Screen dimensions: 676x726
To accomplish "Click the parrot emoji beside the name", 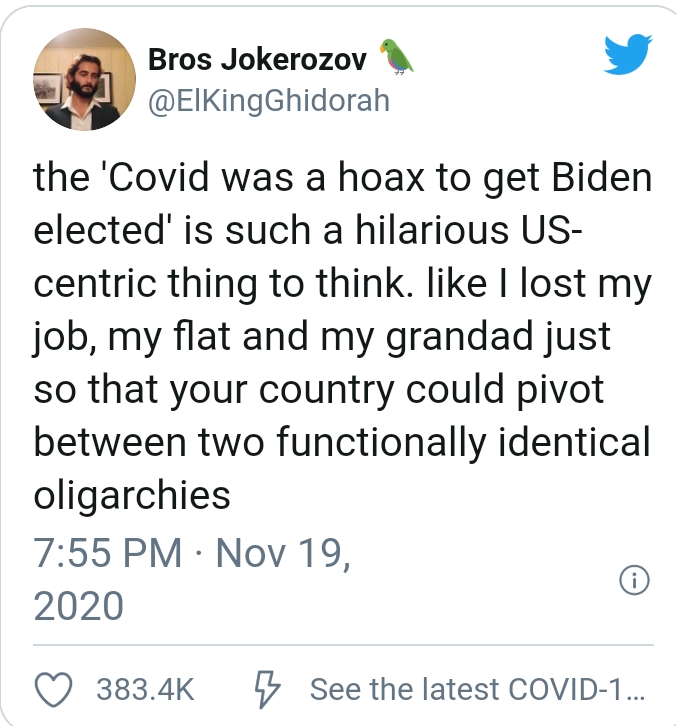I will click(x=396, y=59).
